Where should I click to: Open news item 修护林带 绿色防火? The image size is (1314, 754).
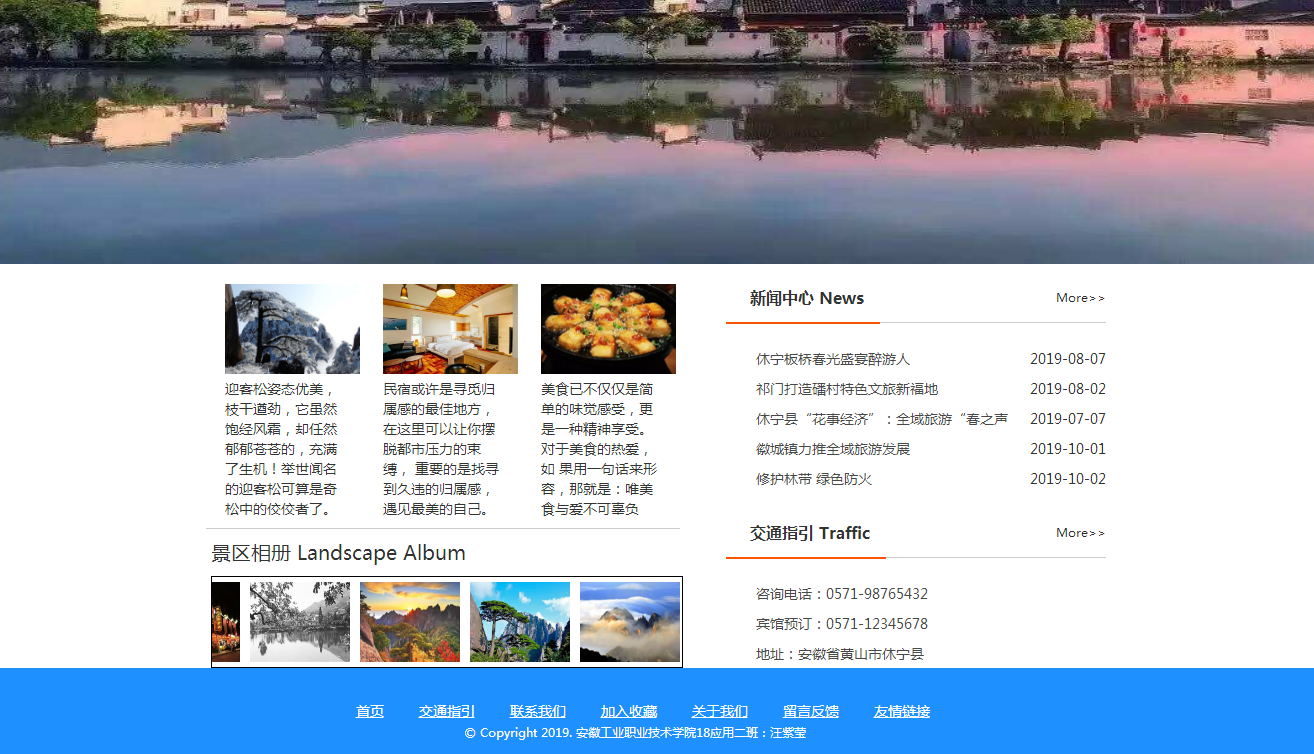point(814,479)
